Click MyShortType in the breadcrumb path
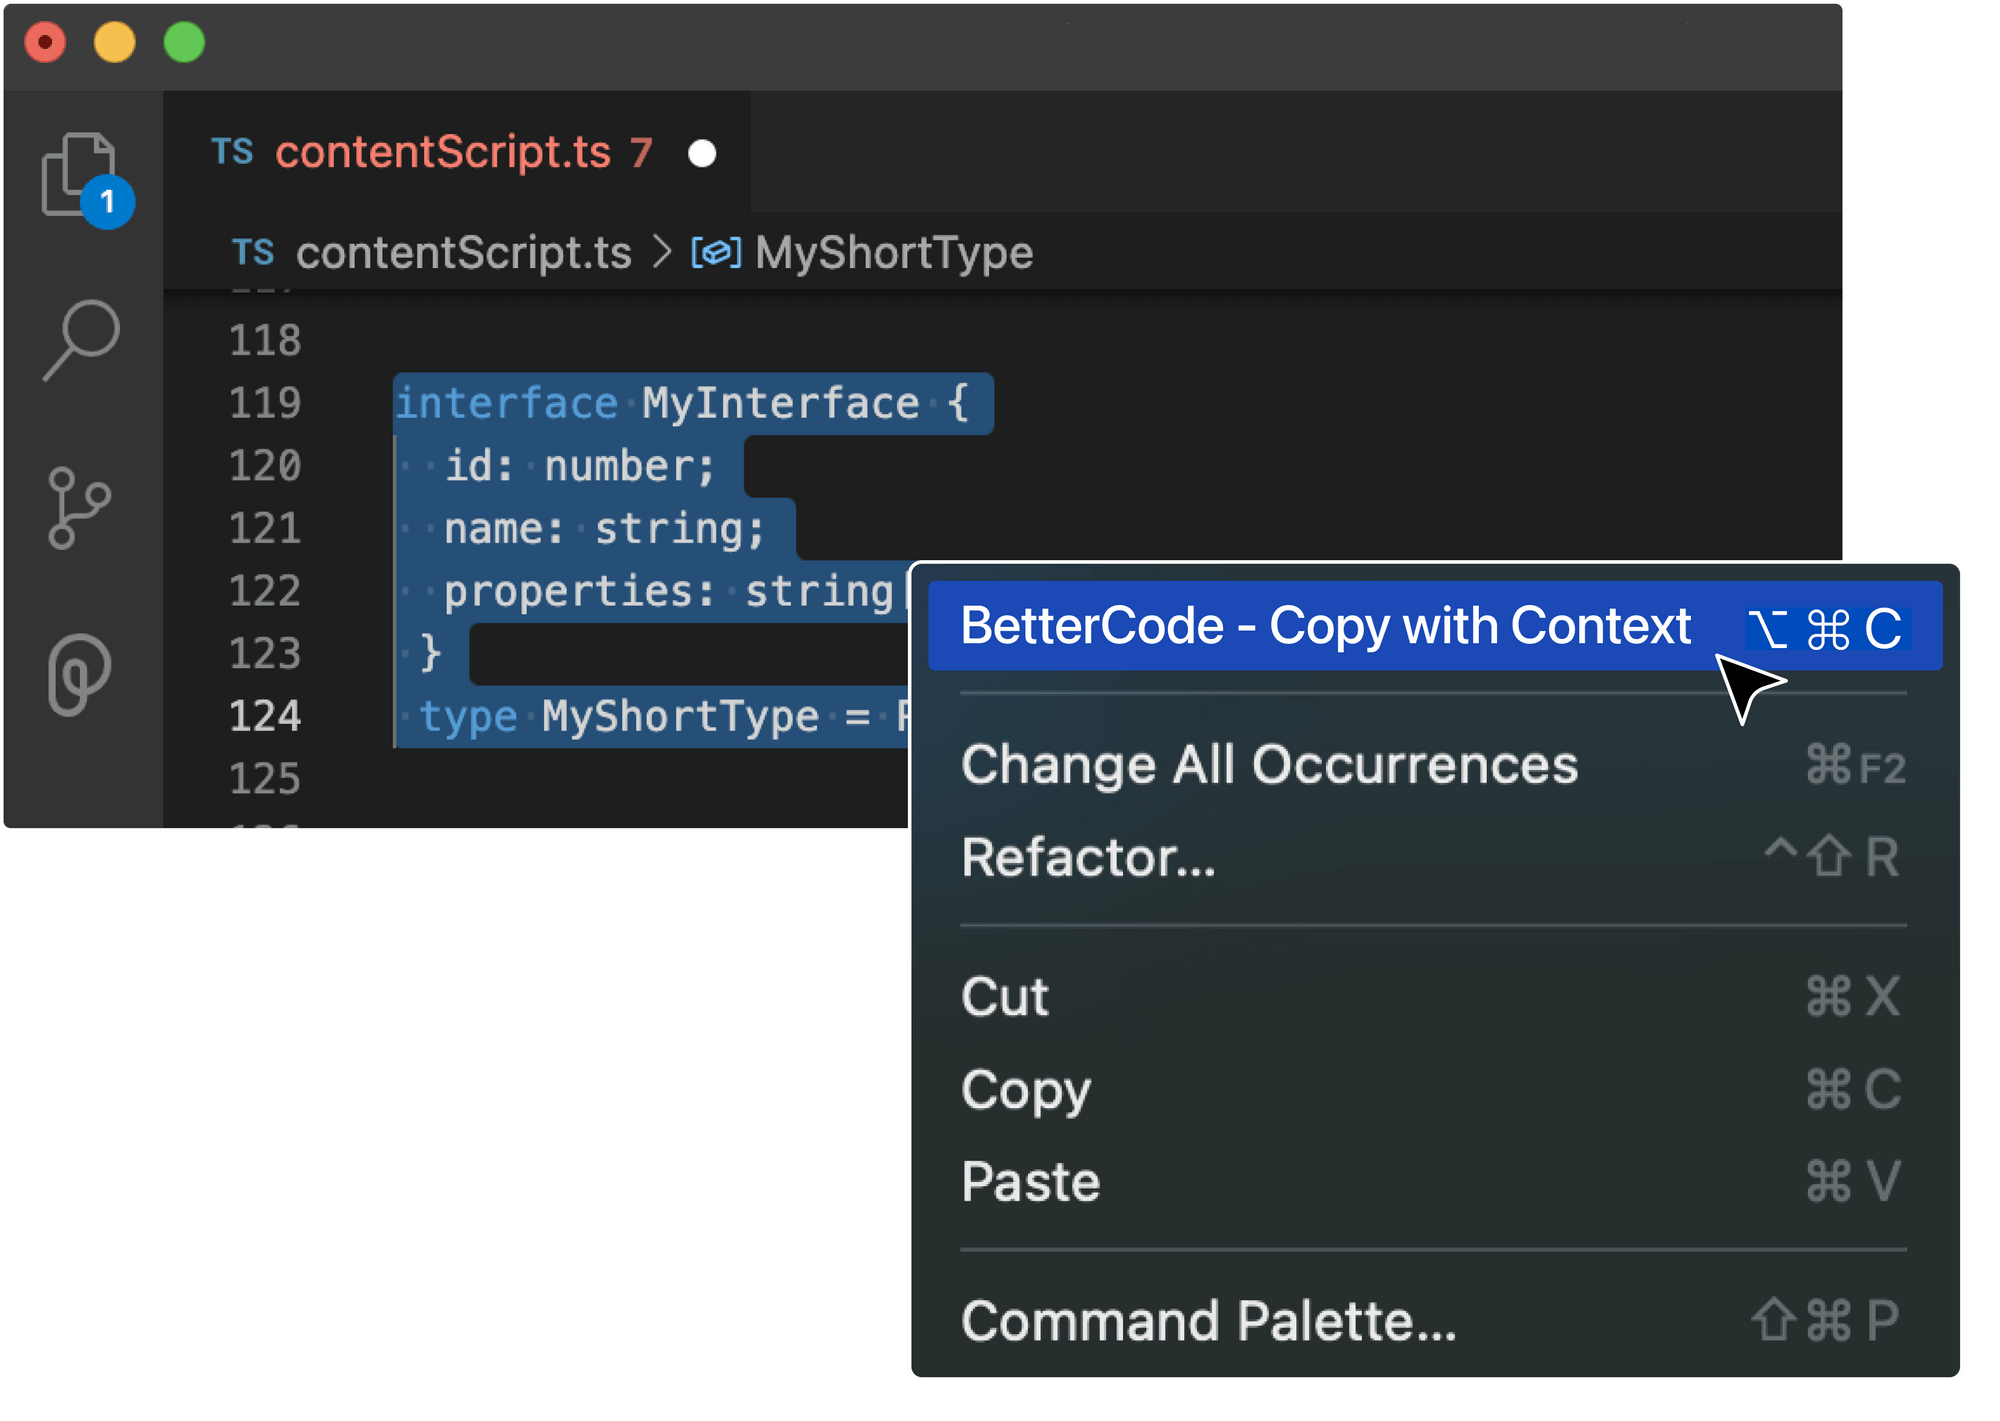 (894, 252)
